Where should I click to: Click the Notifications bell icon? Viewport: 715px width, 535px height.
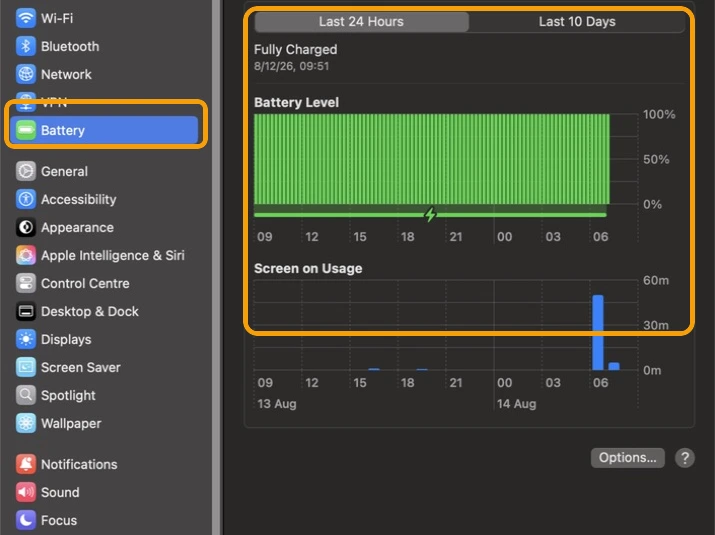(26, 464)
